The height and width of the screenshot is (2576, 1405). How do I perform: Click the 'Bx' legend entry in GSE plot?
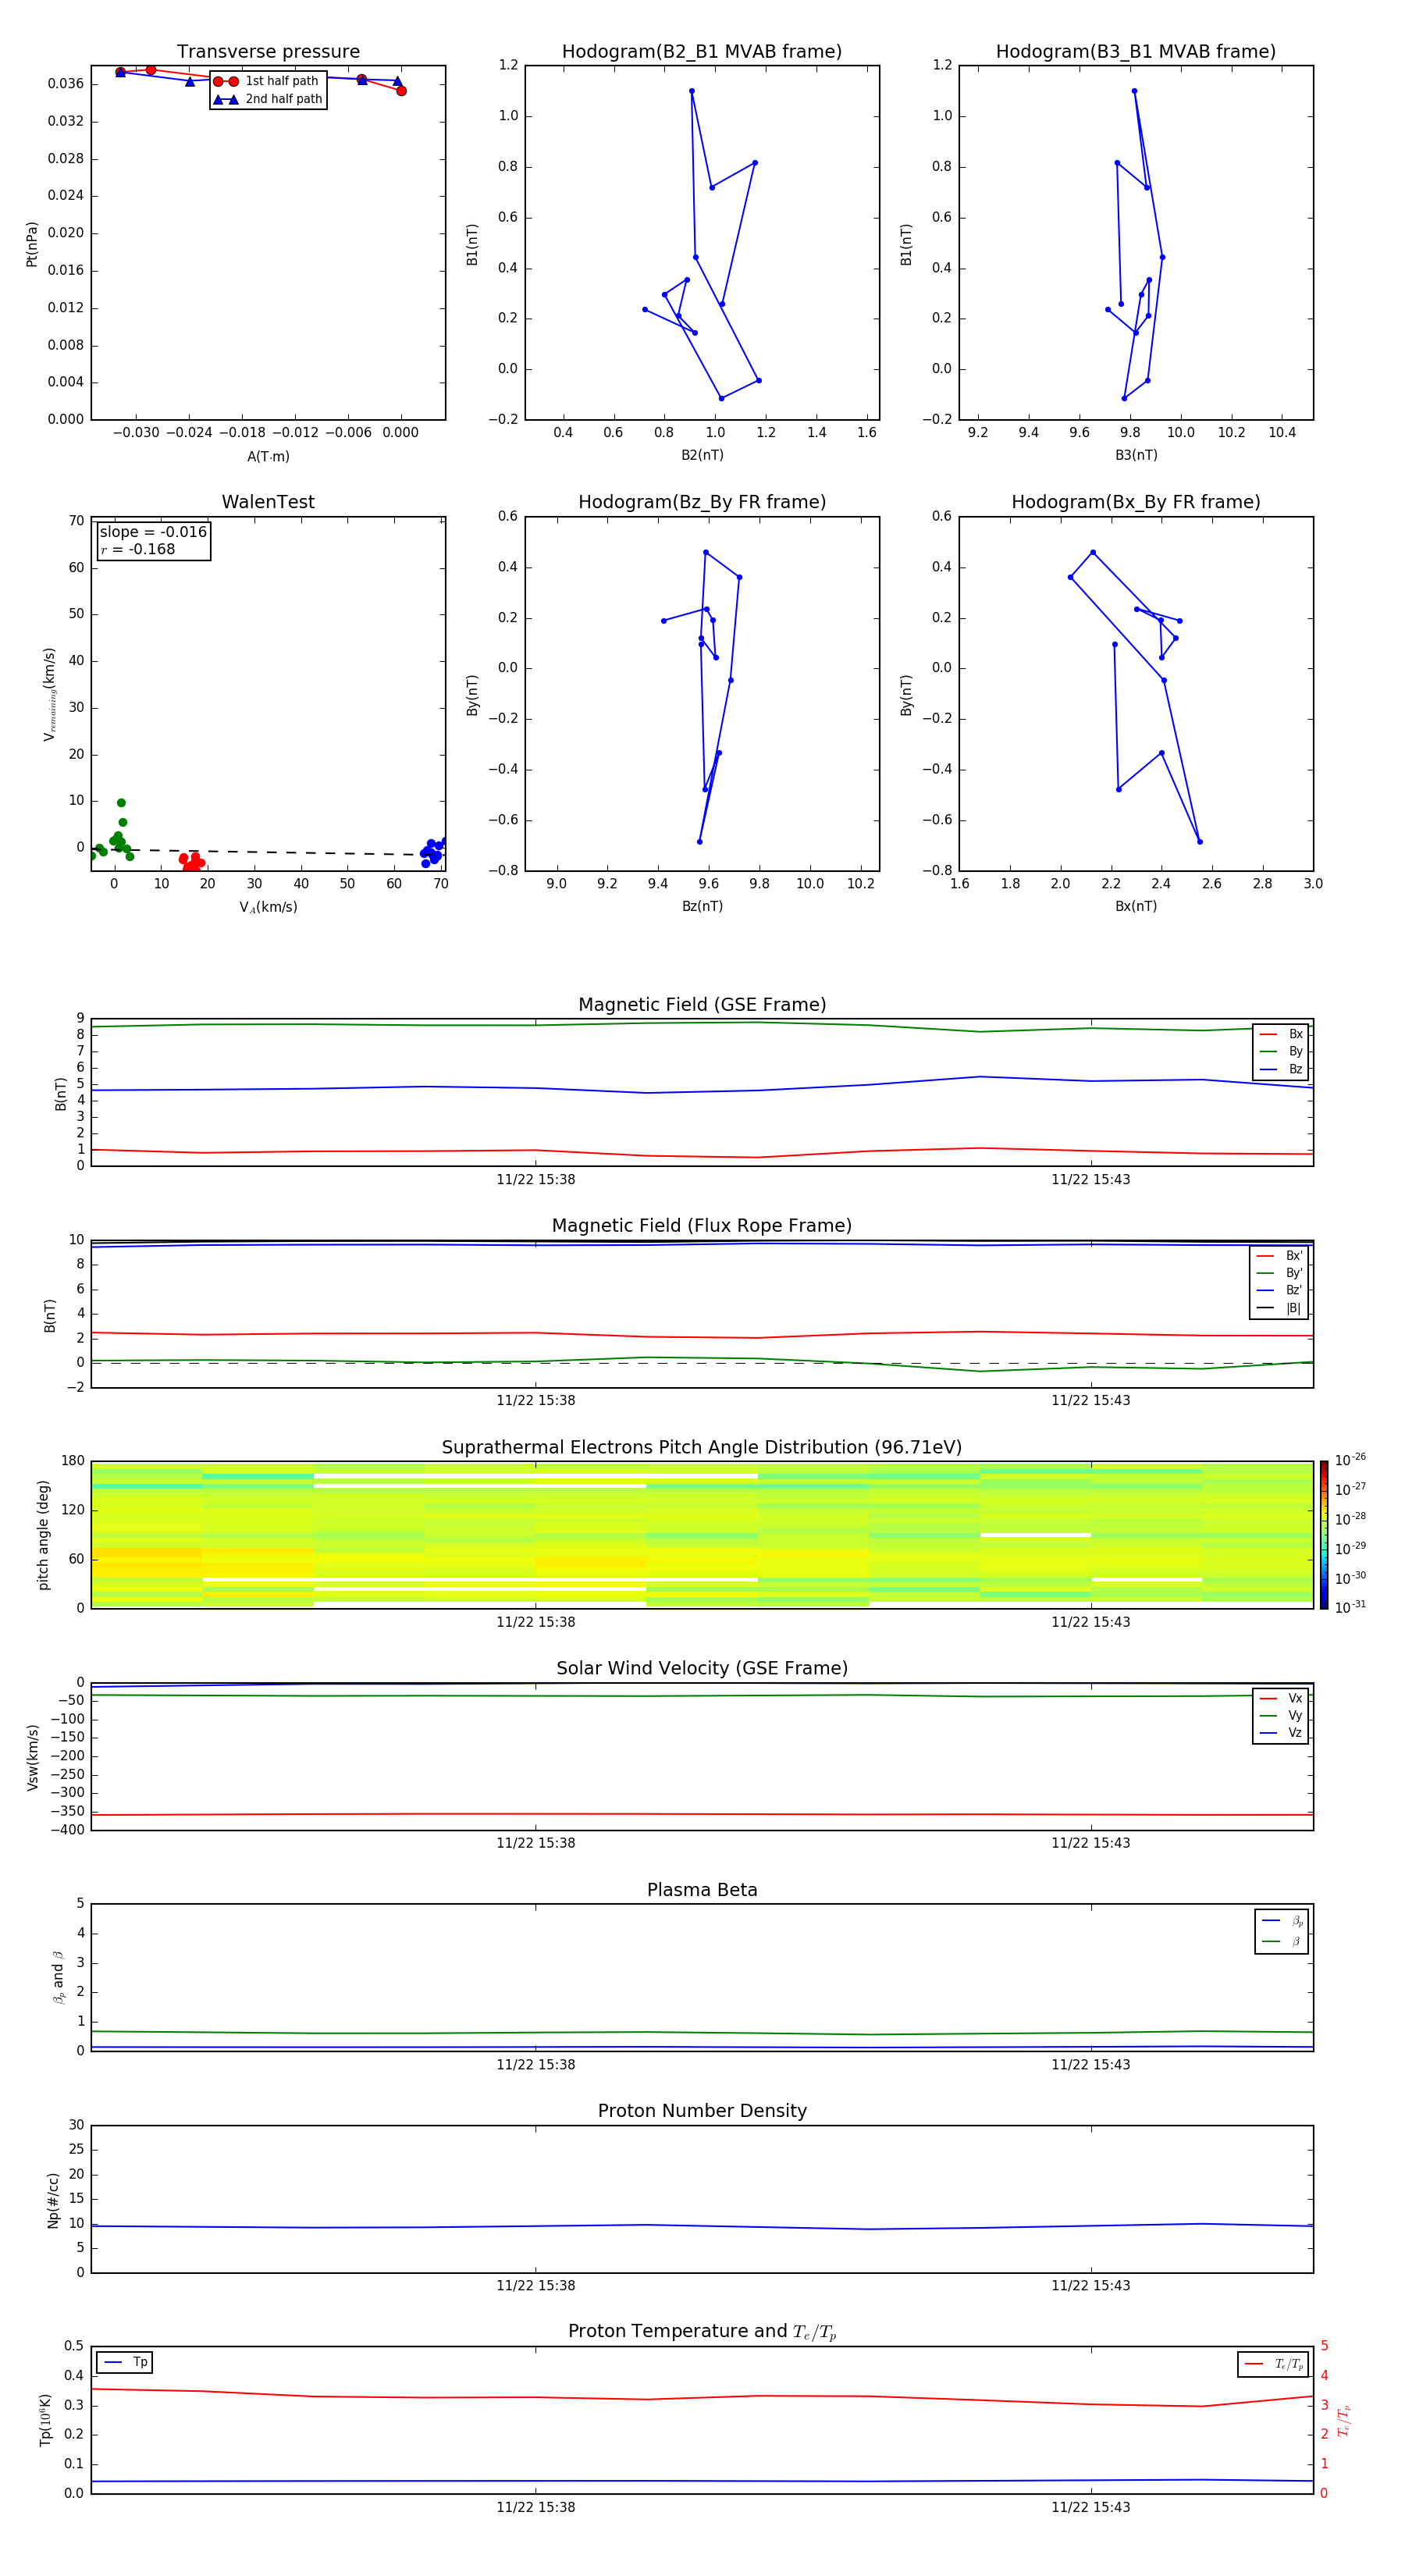[1281, 1034]
